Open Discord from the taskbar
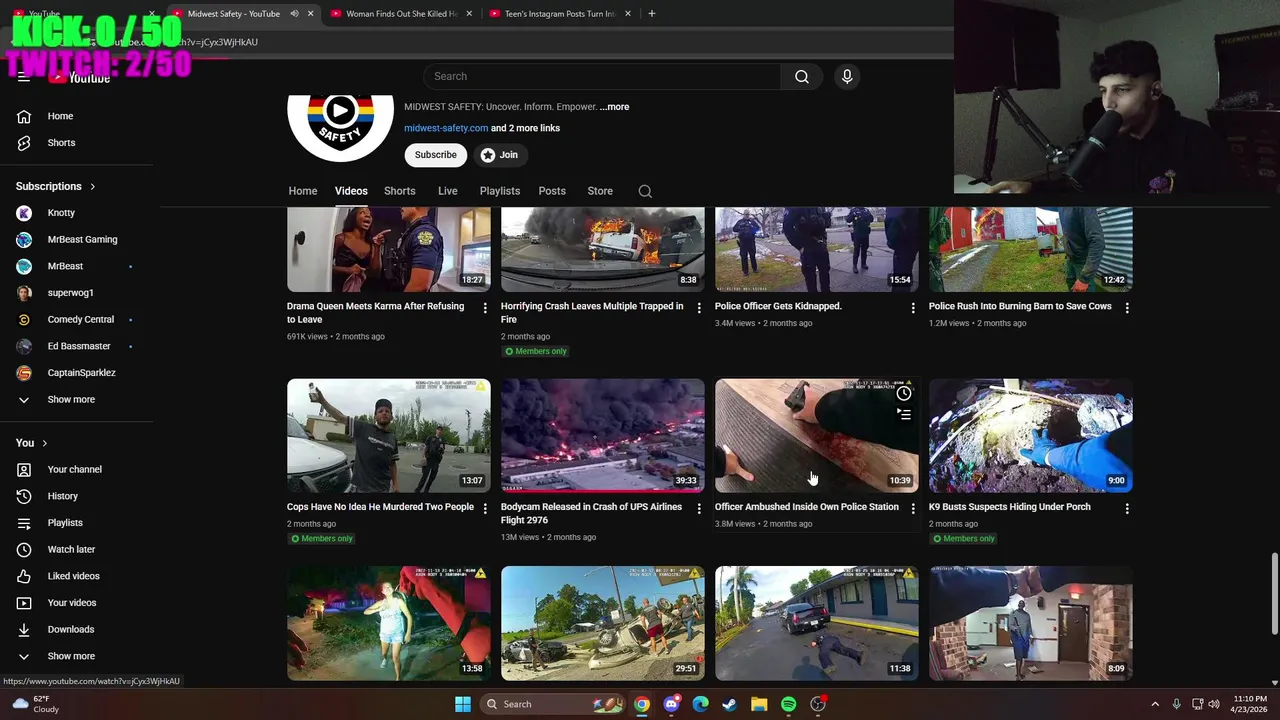The width and height of the screenshot is (1280, 720). pos(671,704)
